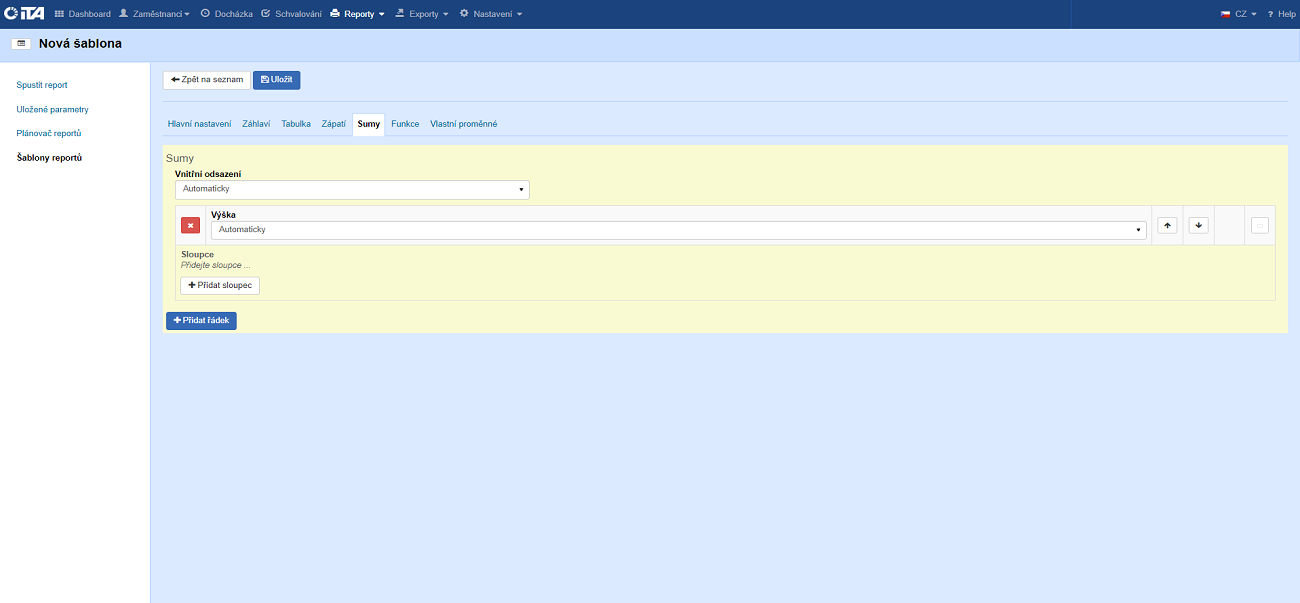This screenshot has height=603, width=1300.
Task: Delete the row with the red X button
Action: click(x=190, y=225)
